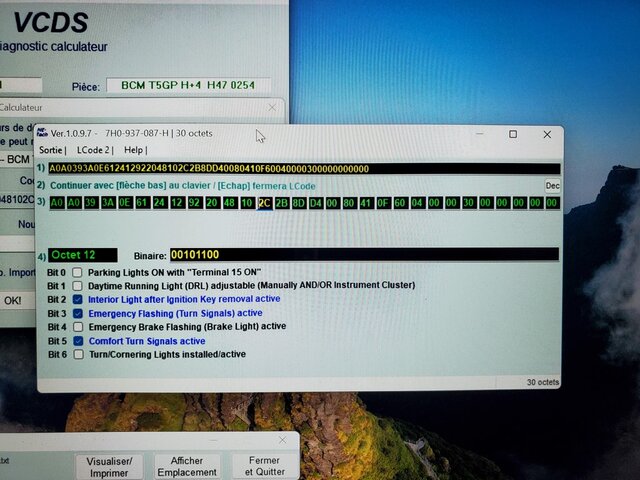This screenshot has height=480, width=640.
Task: Select byte cell 0E
Action: pos(125,203)
